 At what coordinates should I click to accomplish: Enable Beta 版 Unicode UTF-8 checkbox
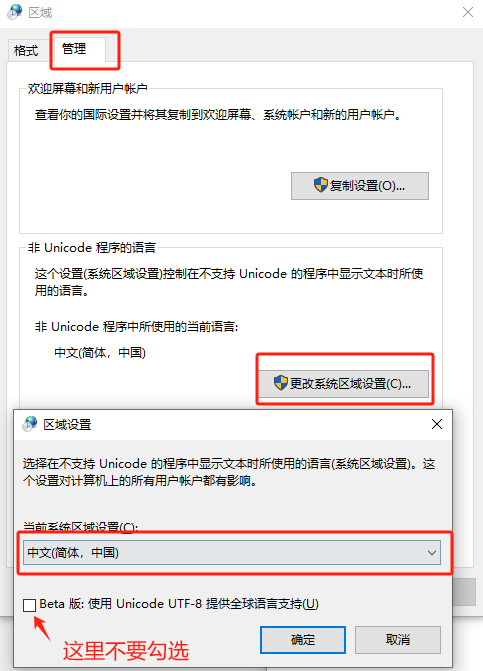29,605
